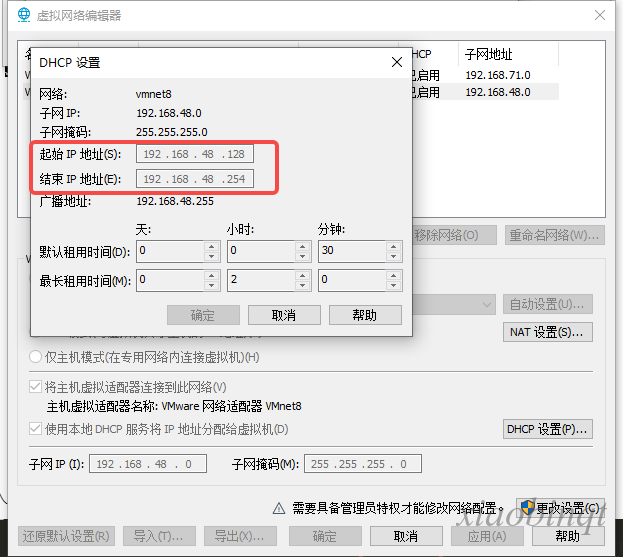
Task: Increase 最长租用时间 hours with up arrow
Action: (x=300, y=275)
